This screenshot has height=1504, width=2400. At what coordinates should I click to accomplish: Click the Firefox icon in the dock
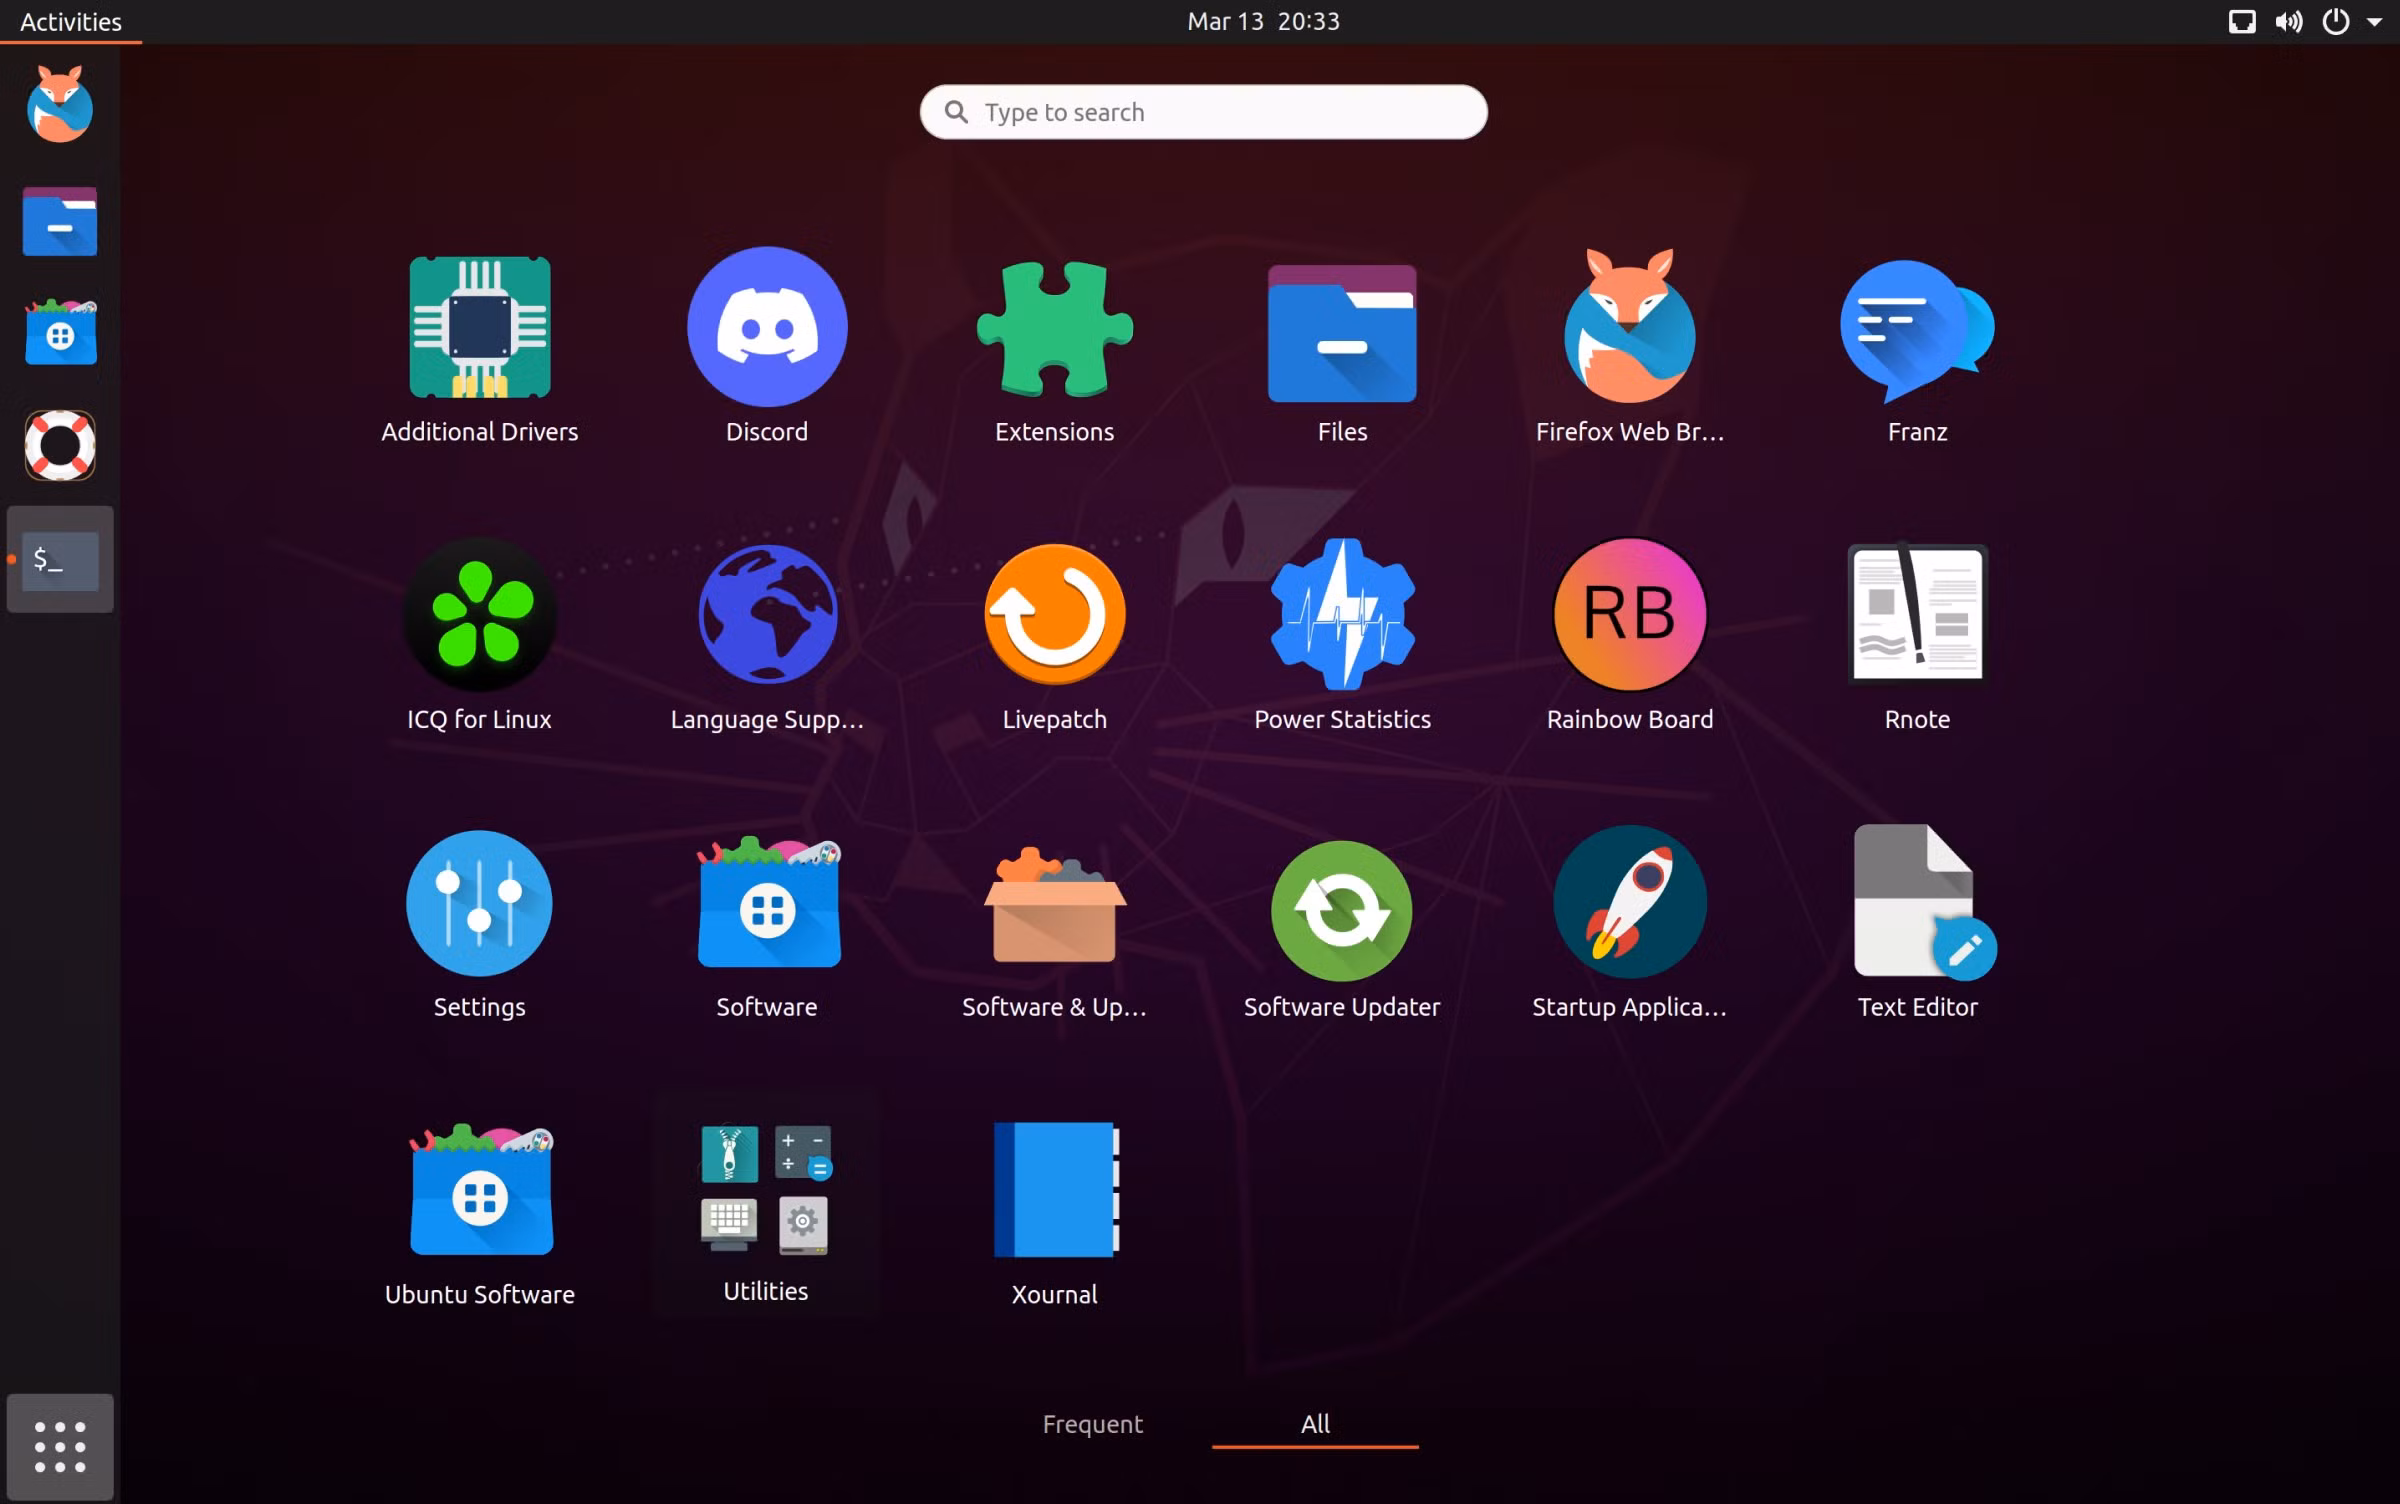(60, 105)
